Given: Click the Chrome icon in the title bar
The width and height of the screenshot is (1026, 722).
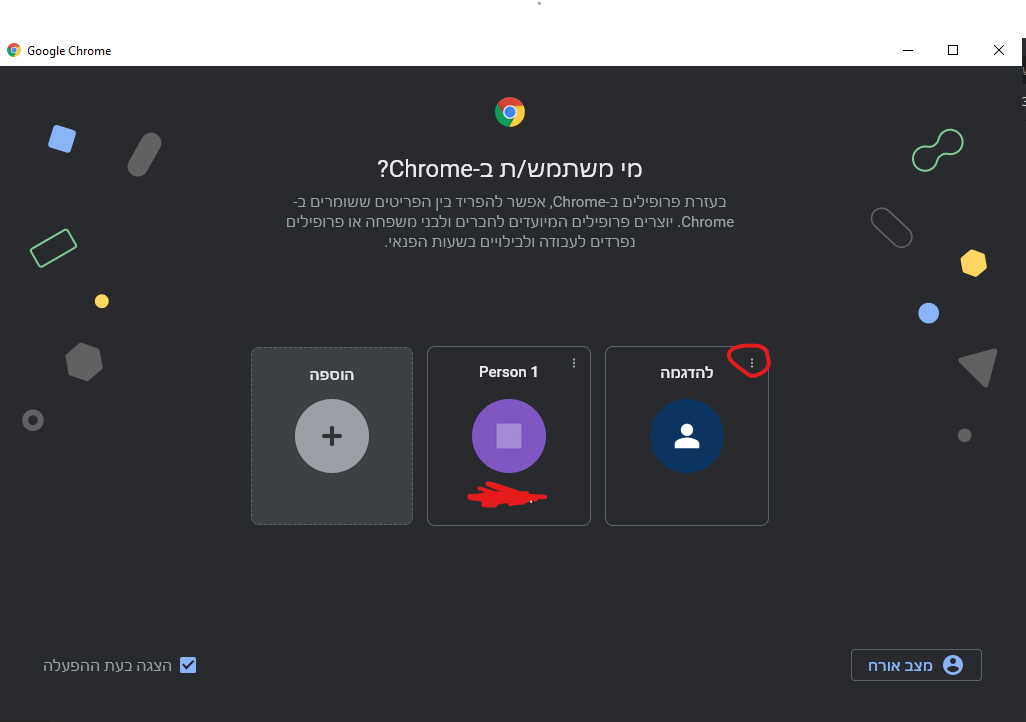Looking at the screenshot, I should coord(13,50).
